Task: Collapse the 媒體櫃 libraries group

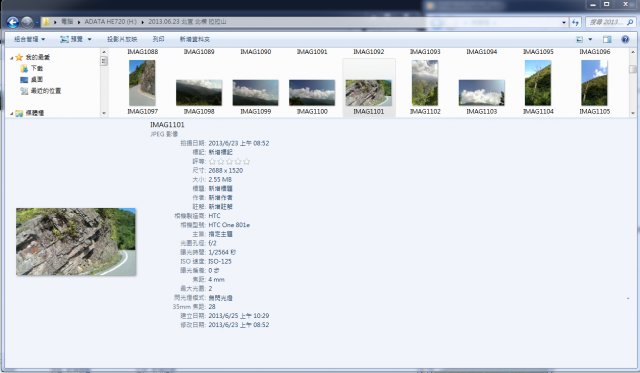Action: [11, 113]
